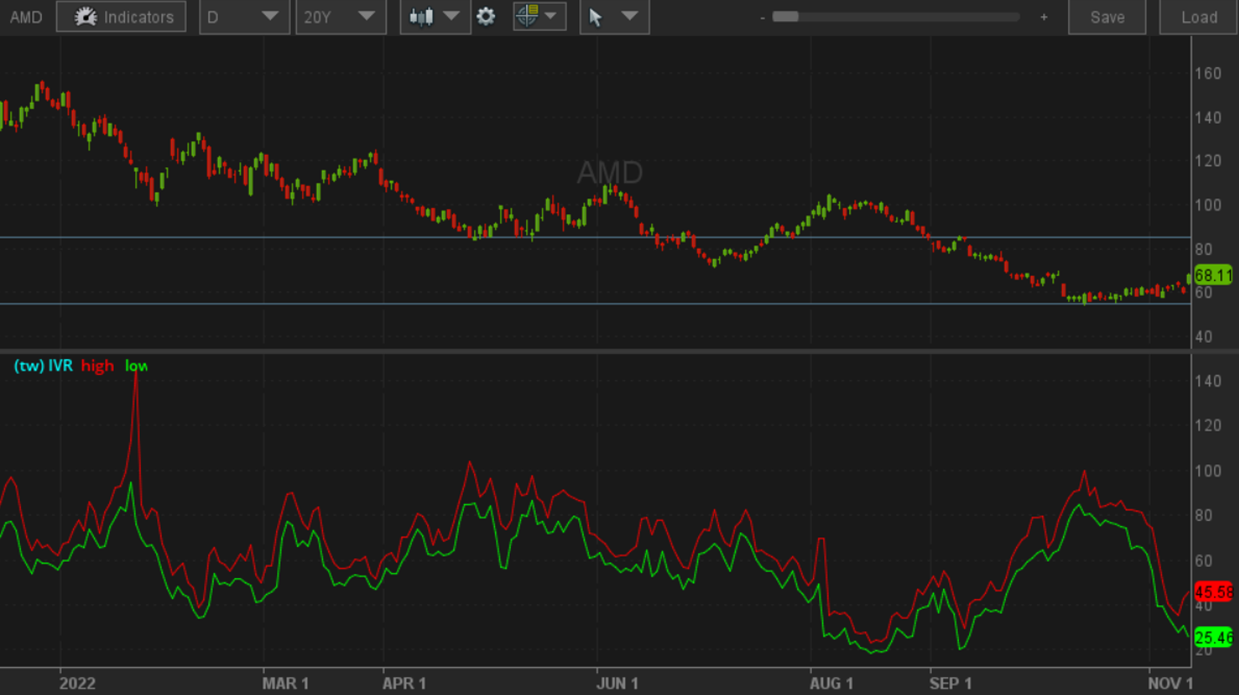Click the MAR 1 date axis label
The width and height of the screenshot is (1239, 695).
point(286,683)
